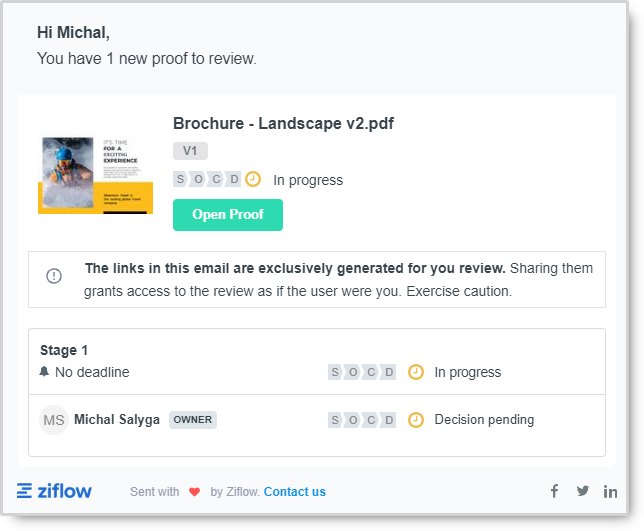Click the Decision pending clock icon
The image size is (644, 531).
416,420
